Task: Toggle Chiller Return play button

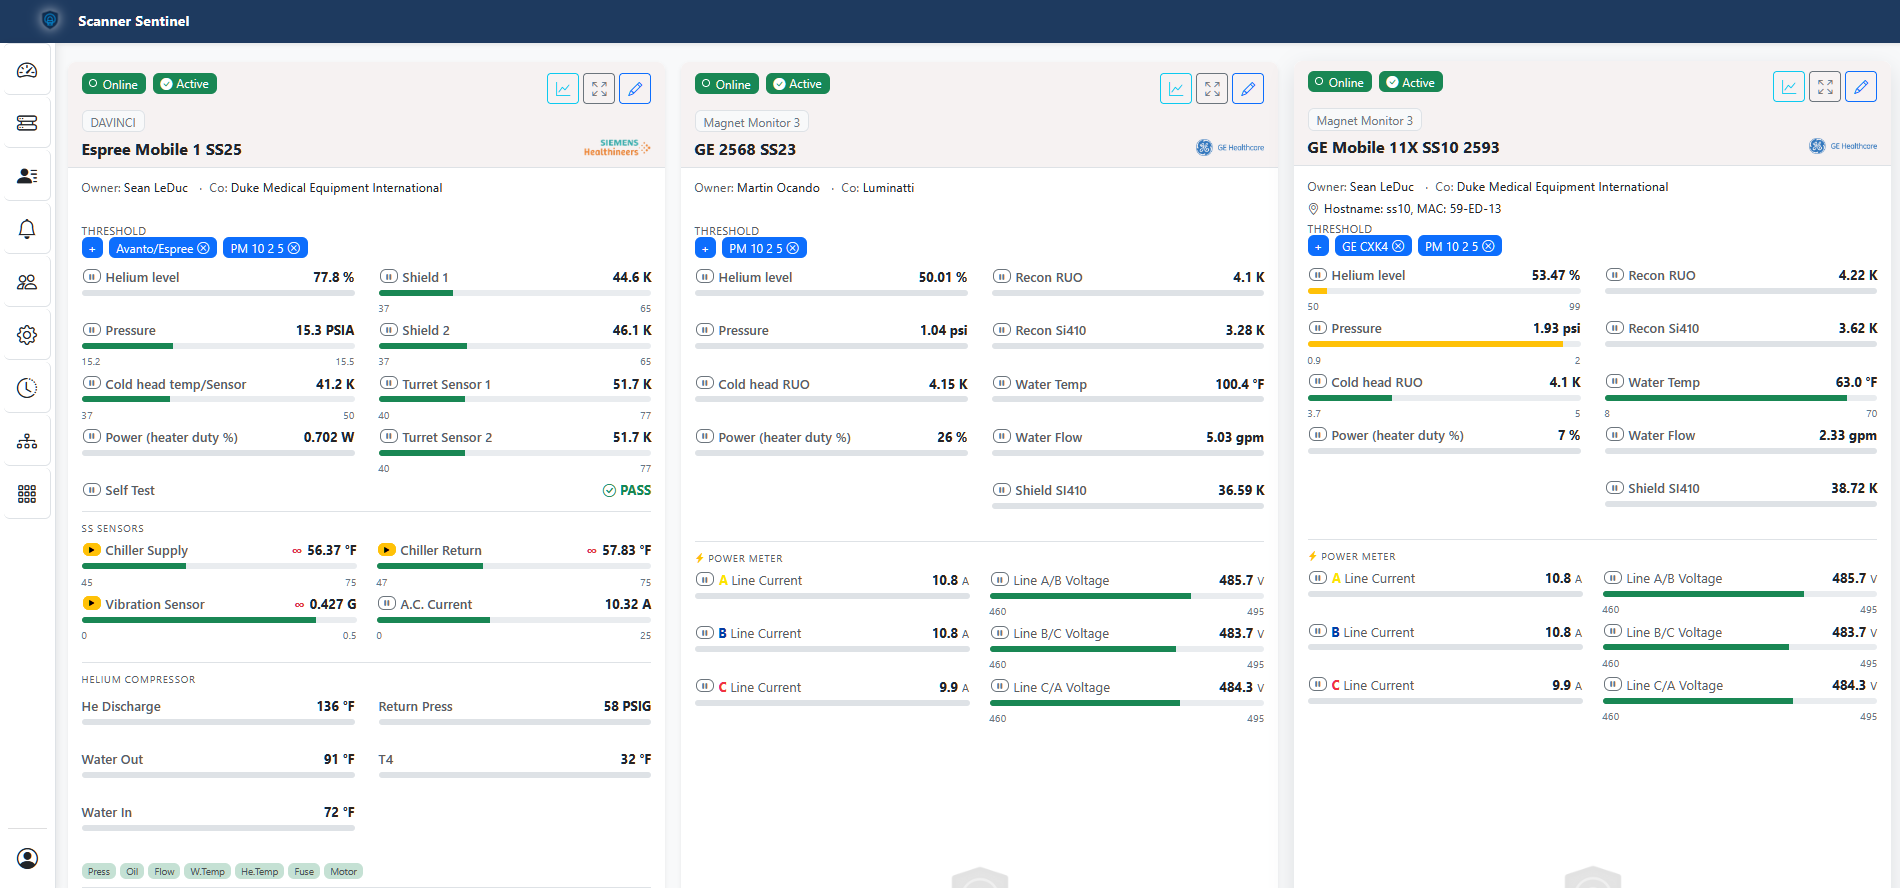Action: point(386,550)
